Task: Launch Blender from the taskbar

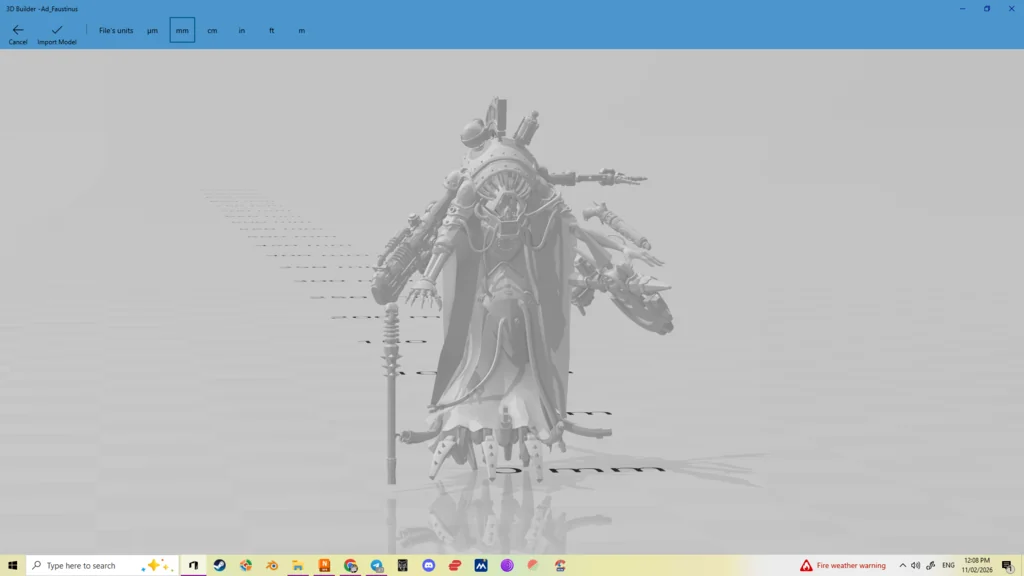Action: (272, 565)
